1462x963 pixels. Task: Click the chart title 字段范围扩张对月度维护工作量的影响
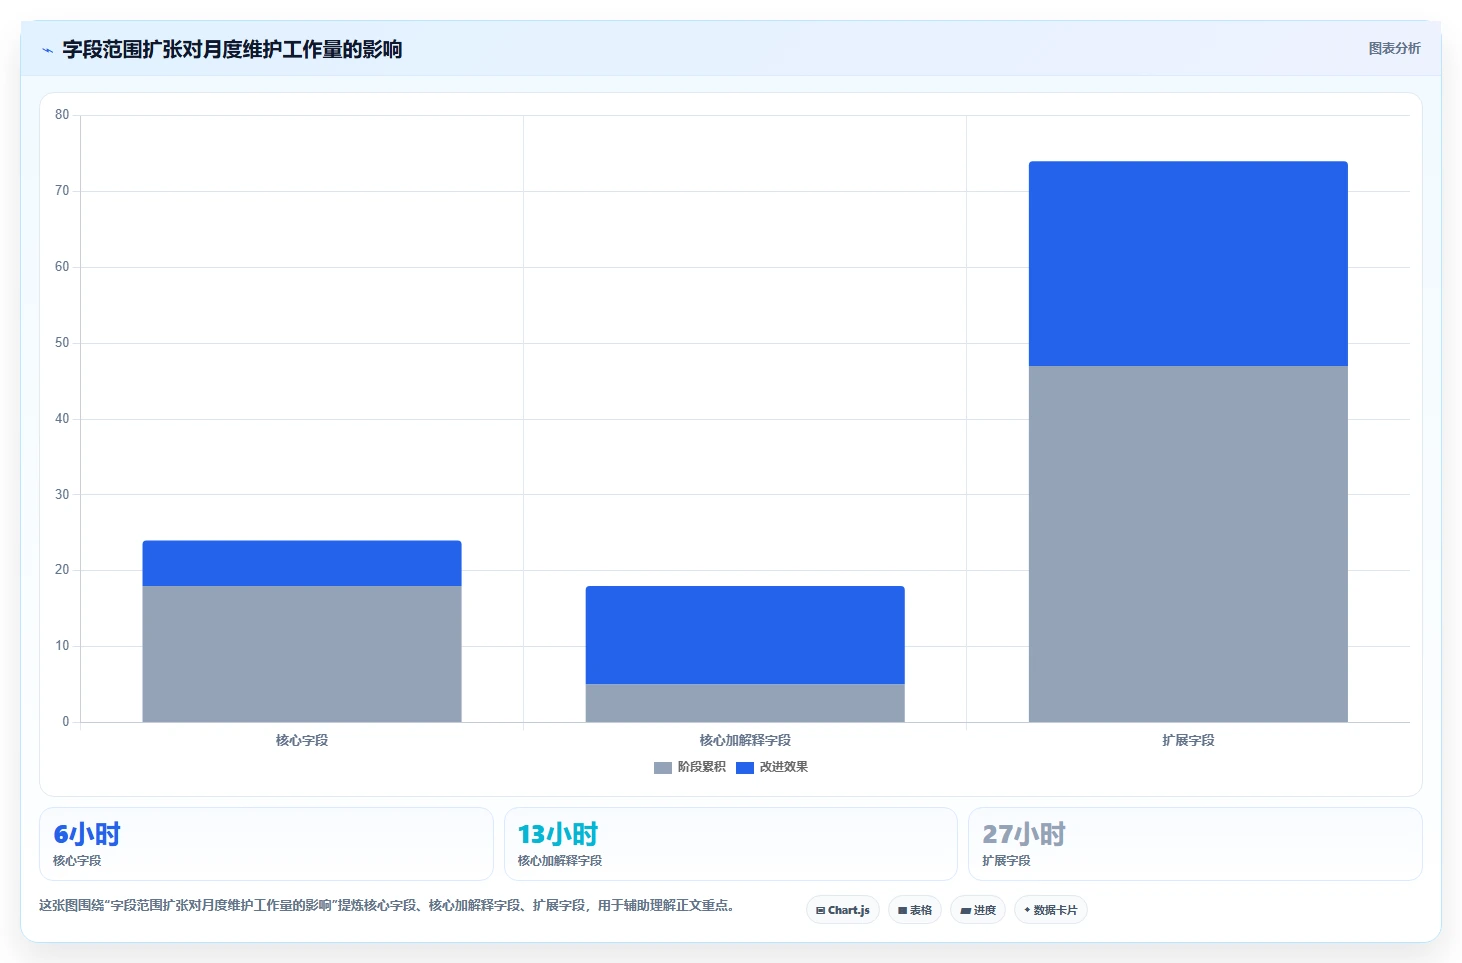tap(232, 49)
